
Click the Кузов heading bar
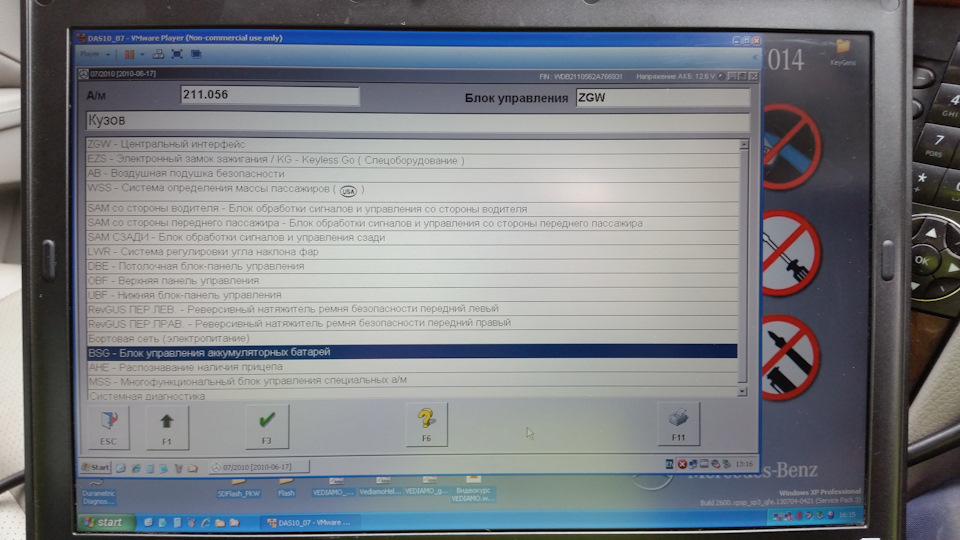pyautogui.click(x=418, y=121)
